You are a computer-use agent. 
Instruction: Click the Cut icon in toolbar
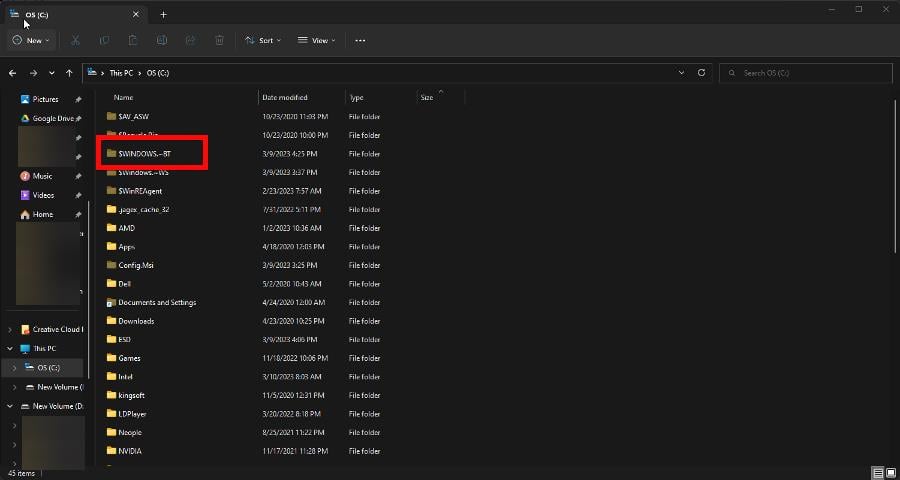pyautogui.click(x=75, y=40)
